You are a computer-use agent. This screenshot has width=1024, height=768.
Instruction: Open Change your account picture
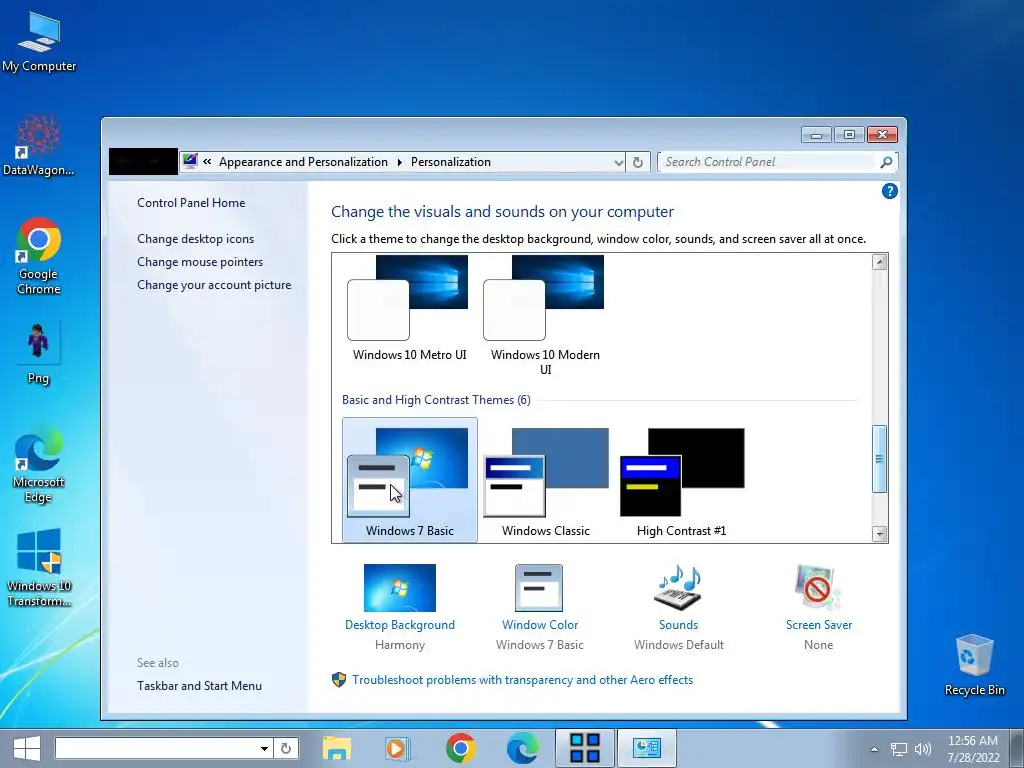(214, 285)
